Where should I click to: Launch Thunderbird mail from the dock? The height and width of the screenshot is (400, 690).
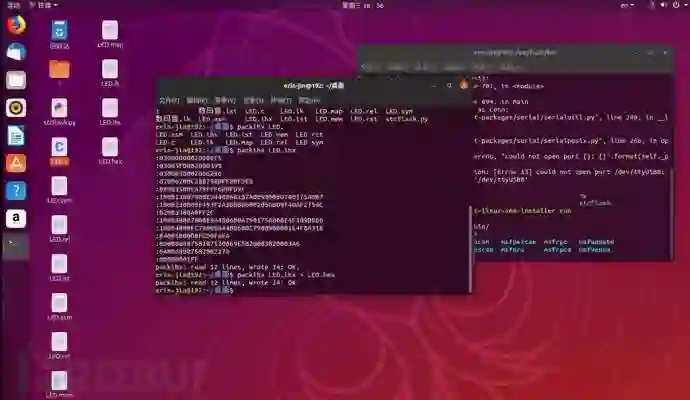16,52
